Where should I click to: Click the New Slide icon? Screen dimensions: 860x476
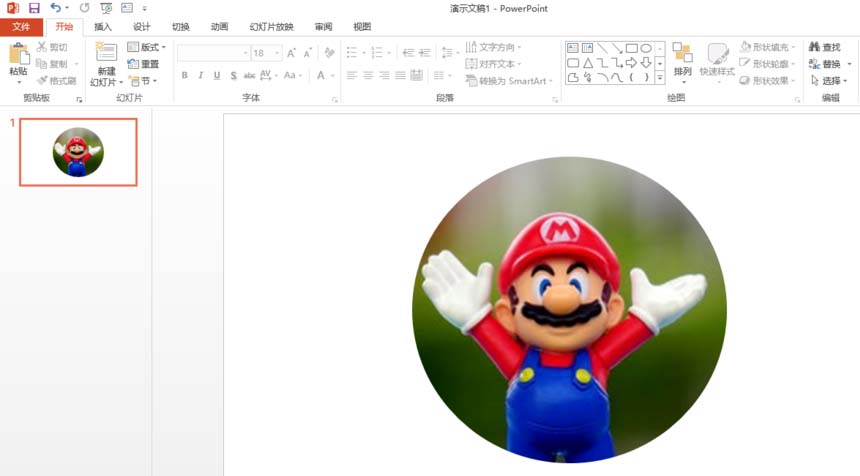coord(106,53)
